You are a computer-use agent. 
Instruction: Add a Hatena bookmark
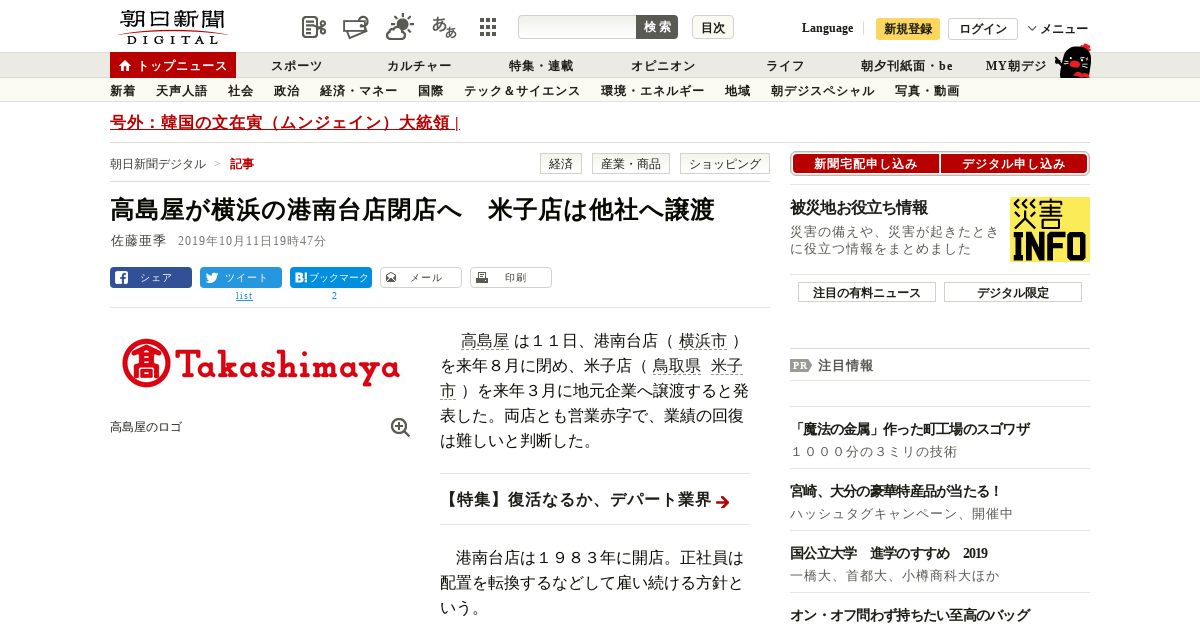click(x=331, y=278)
